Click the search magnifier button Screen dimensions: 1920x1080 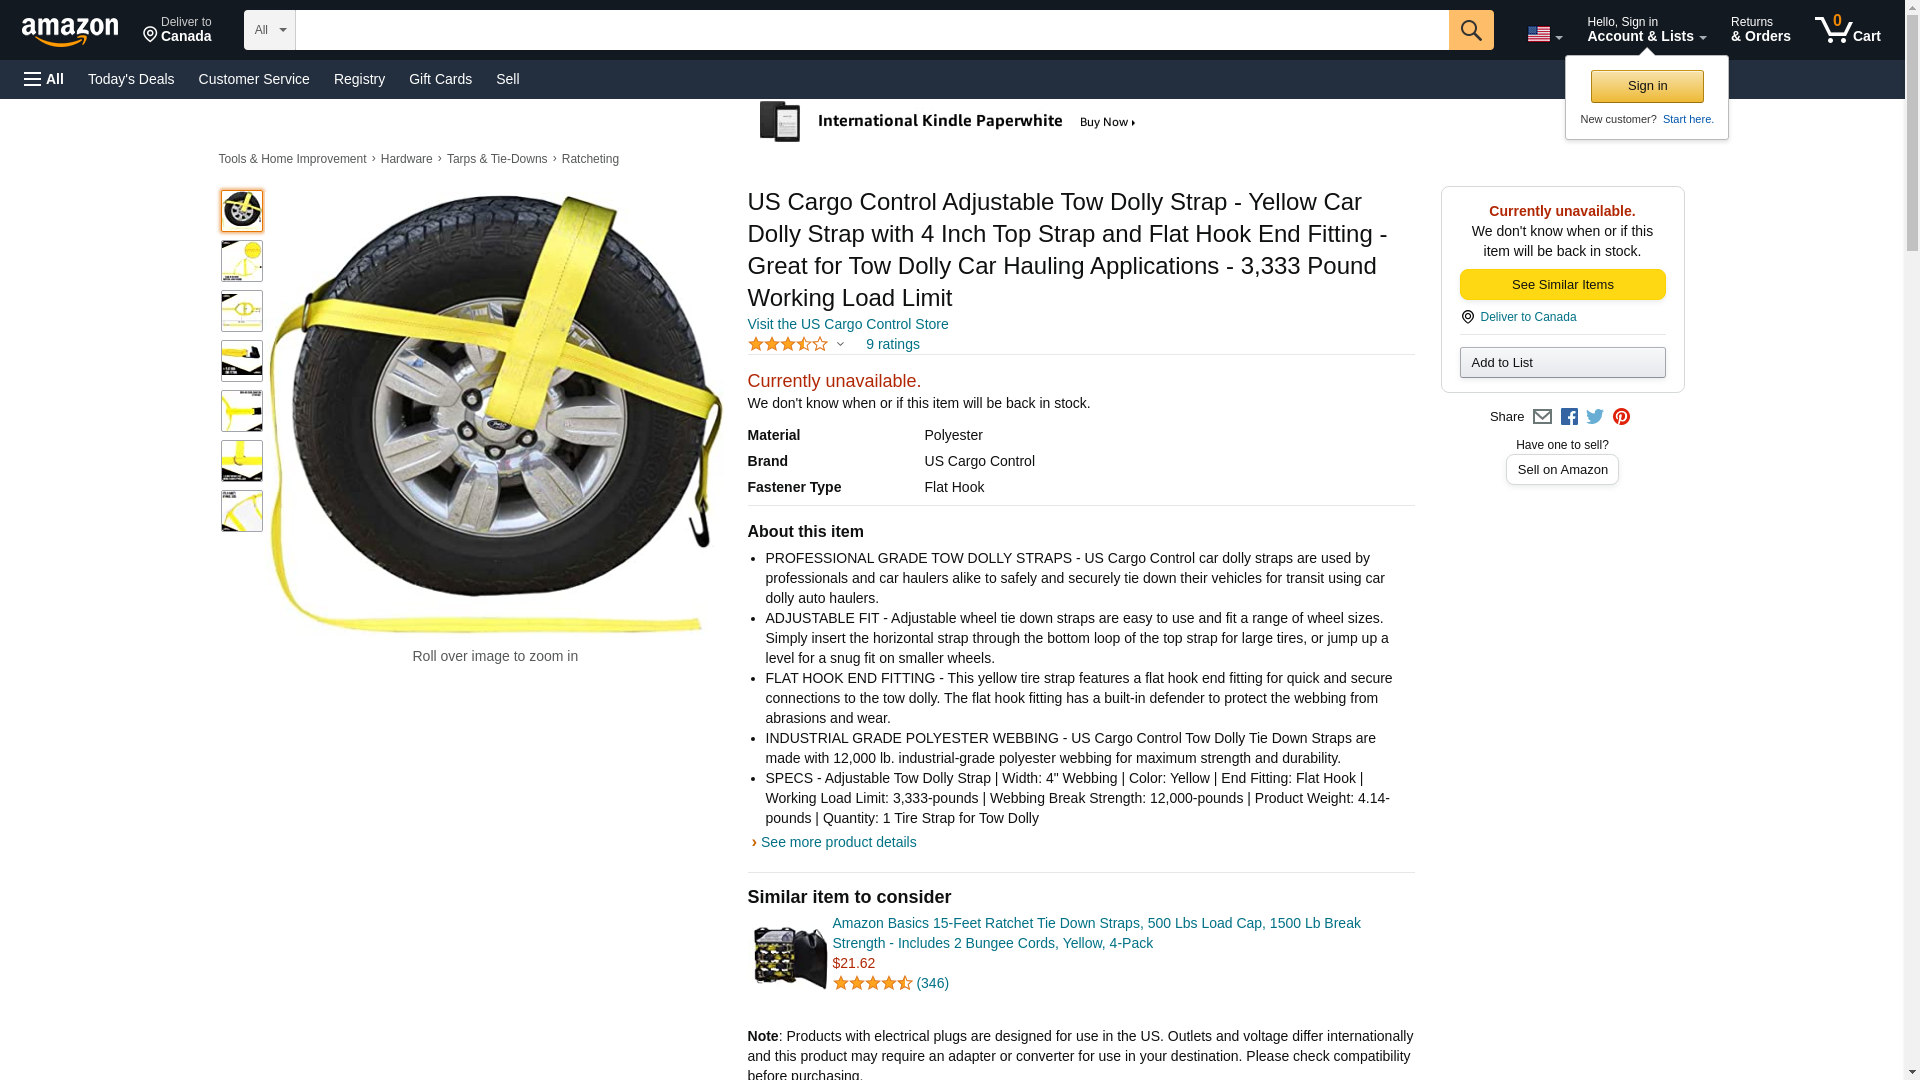(x=1470, y=30)
